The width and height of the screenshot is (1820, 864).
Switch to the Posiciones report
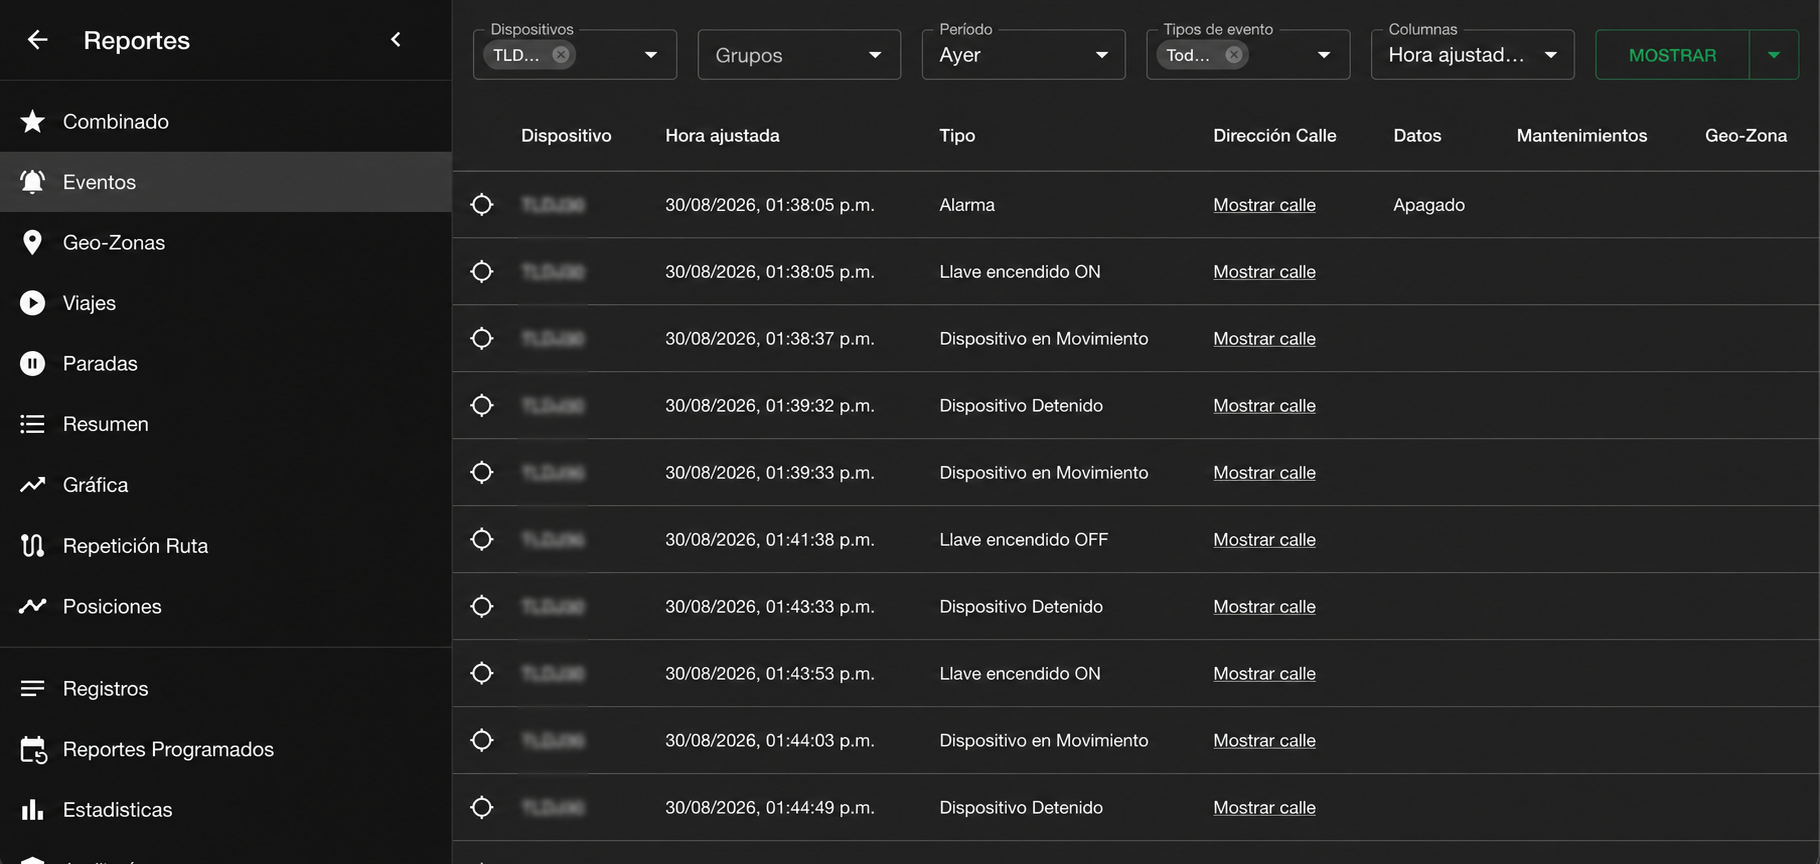coord(225,606)
